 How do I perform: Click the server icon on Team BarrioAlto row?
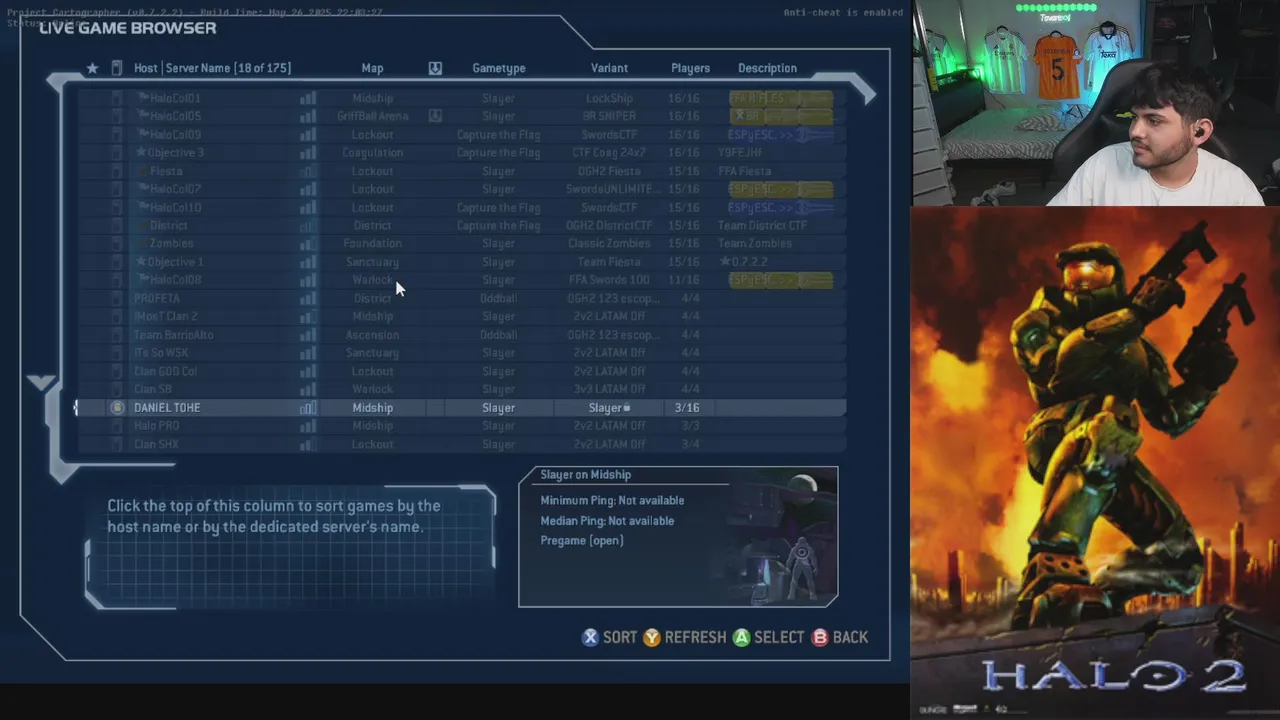[117, 335]
